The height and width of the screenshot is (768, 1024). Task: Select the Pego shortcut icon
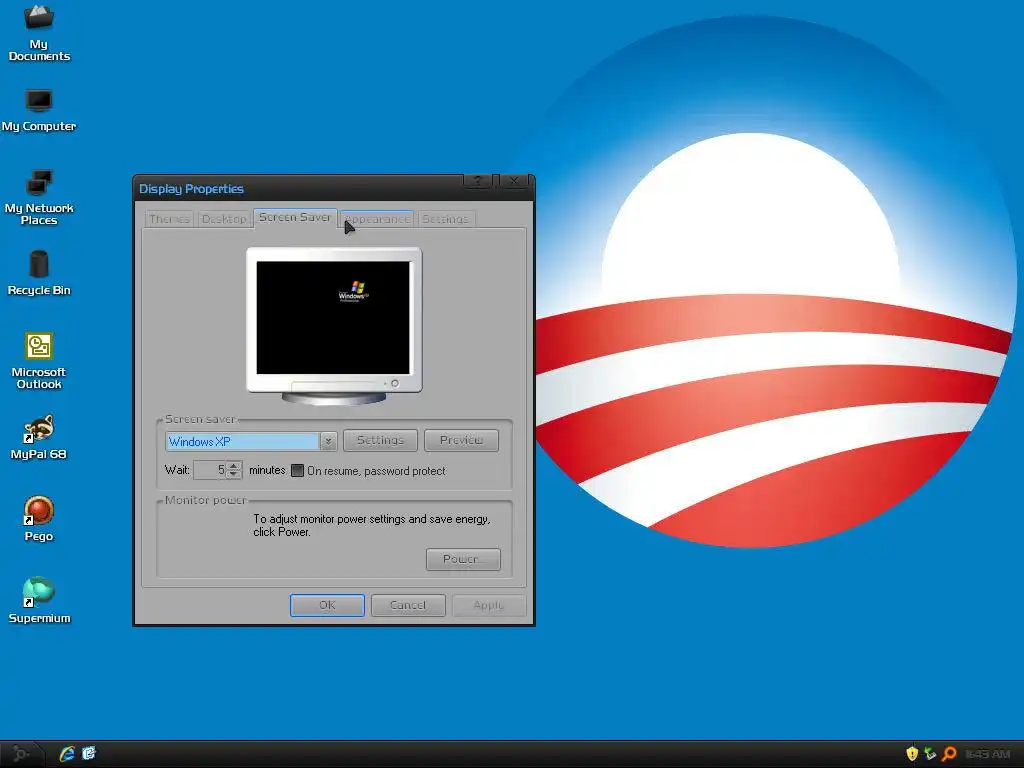tap(39, 519)
